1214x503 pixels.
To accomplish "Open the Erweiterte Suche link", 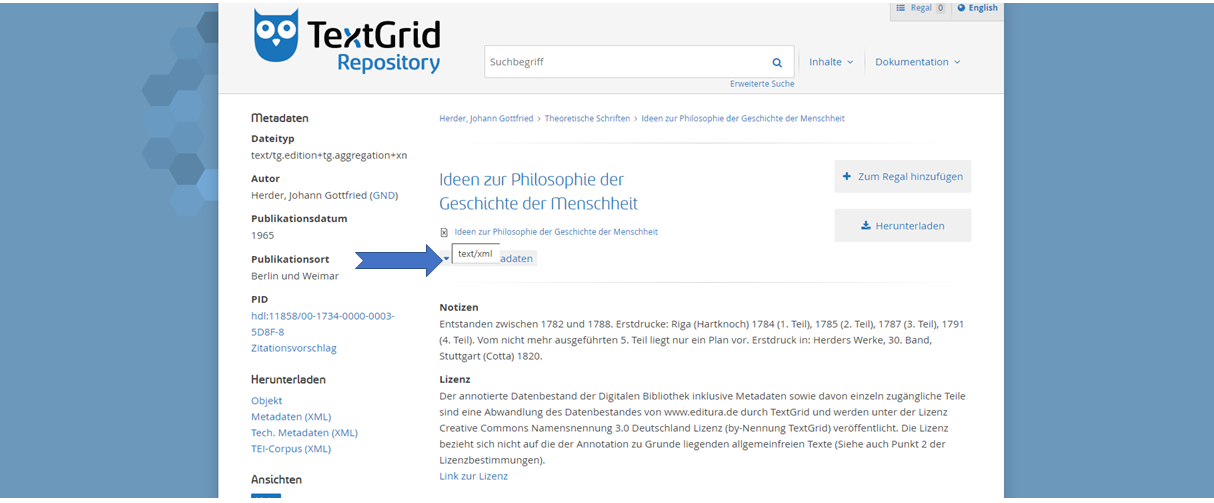I will (x=762, y=84).
